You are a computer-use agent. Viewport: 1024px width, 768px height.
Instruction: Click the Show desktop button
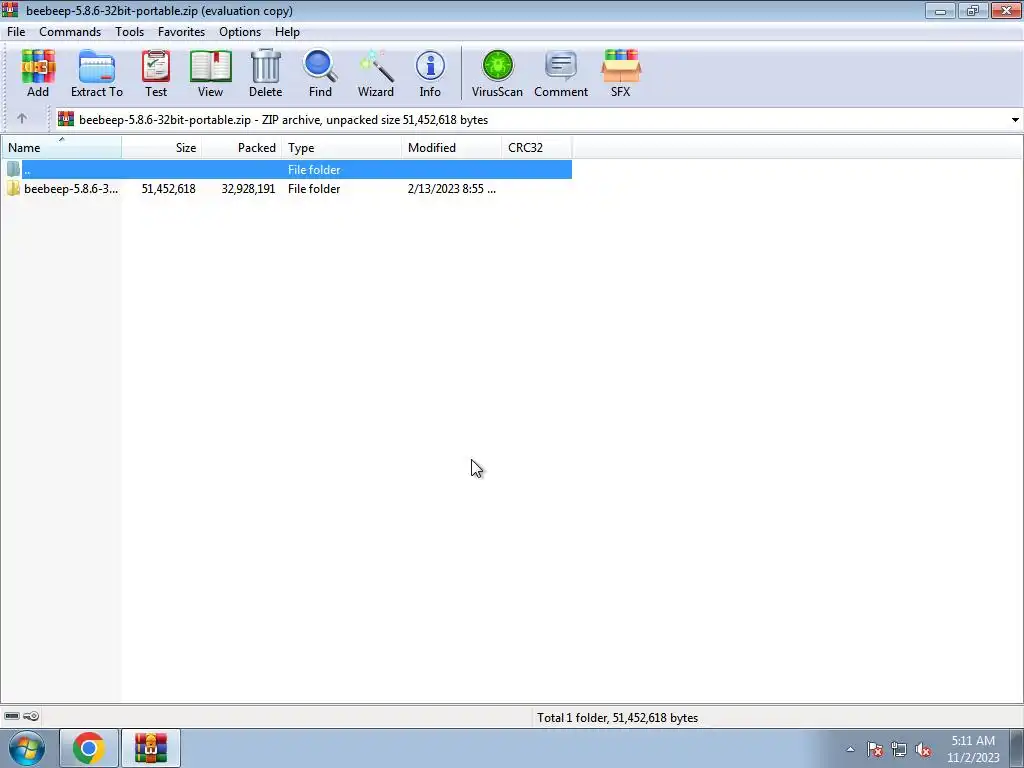tap(1017, 748)
